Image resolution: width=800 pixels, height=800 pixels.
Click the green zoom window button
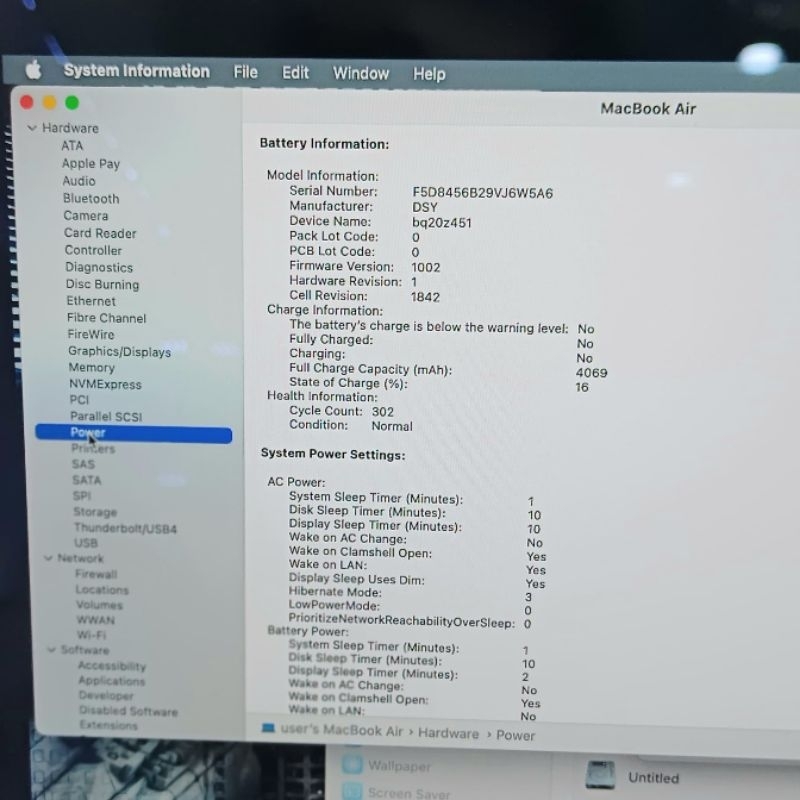pyautogui.click(x=72, y=102)
